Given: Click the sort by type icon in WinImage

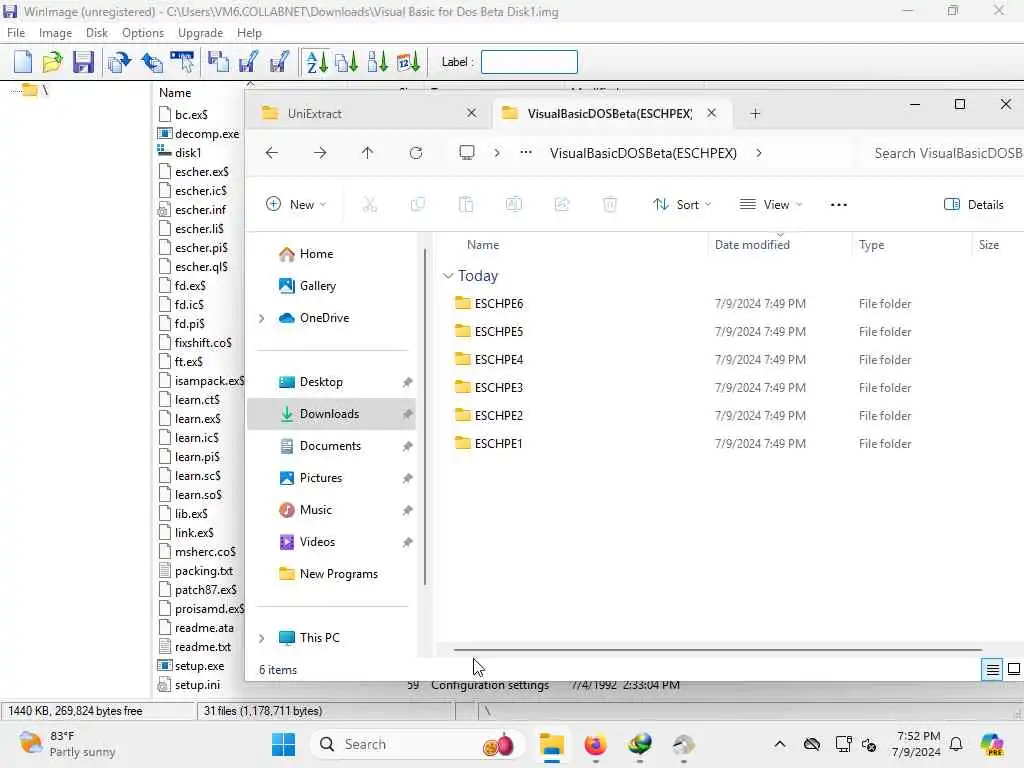Looking at the screenshot, I should coord(346,62).
